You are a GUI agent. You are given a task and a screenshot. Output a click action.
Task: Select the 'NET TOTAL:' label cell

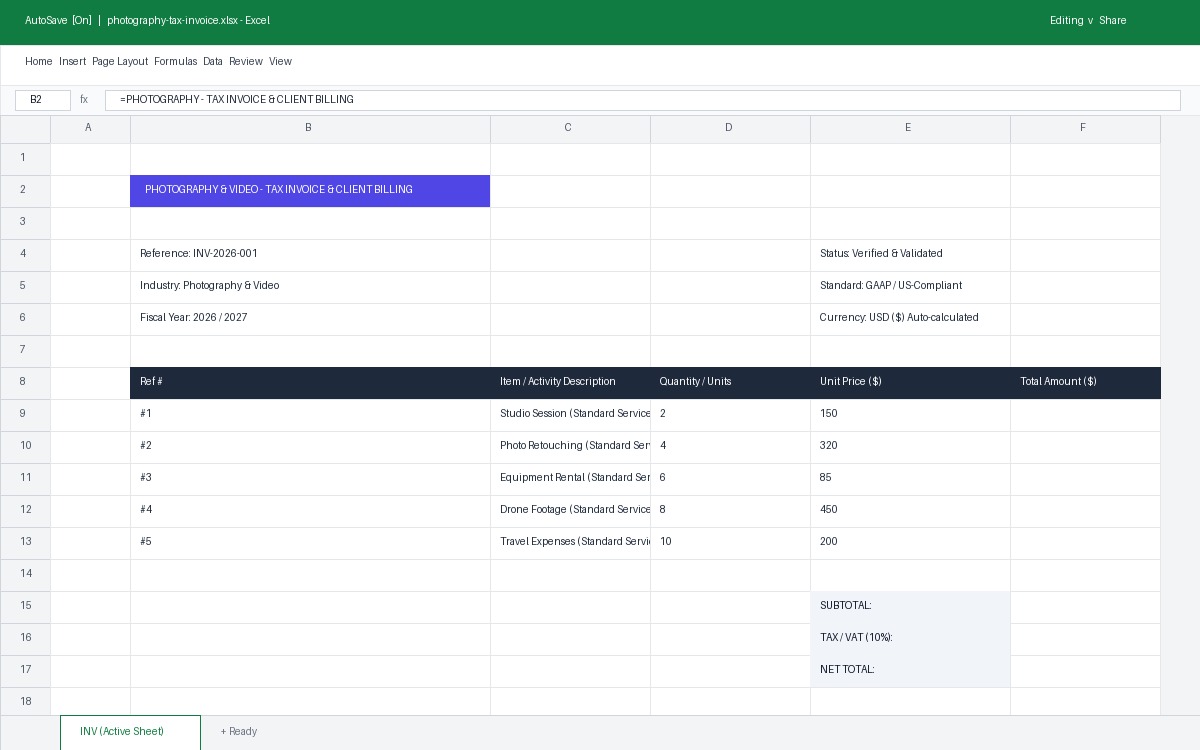pyautogui.click(x=910, y=671)
